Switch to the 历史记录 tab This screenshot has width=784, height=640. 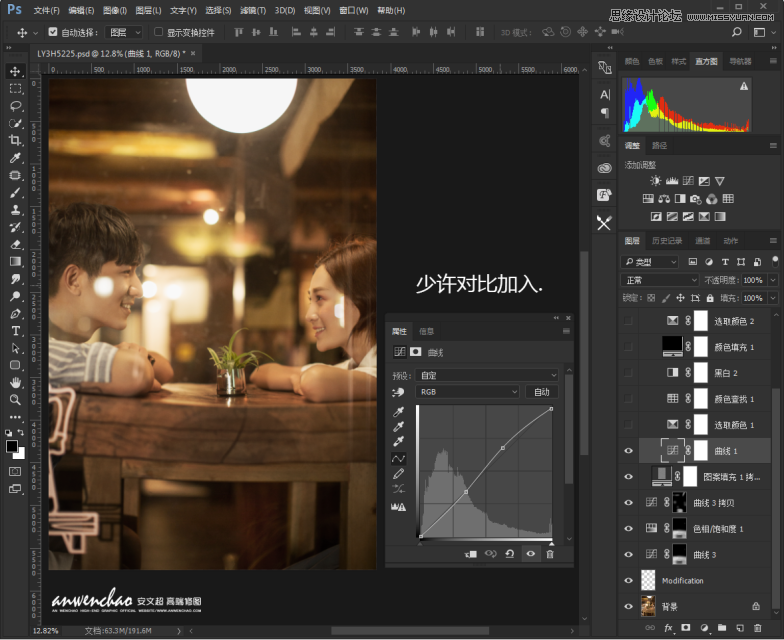667,241
